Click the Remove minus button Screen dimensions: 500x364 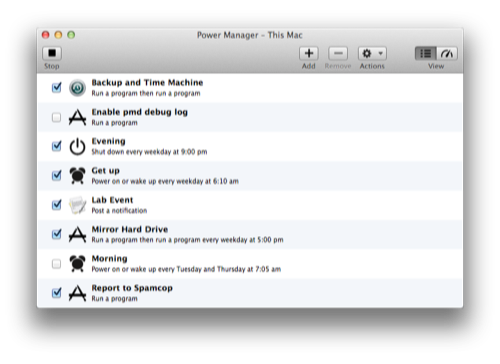338,53
